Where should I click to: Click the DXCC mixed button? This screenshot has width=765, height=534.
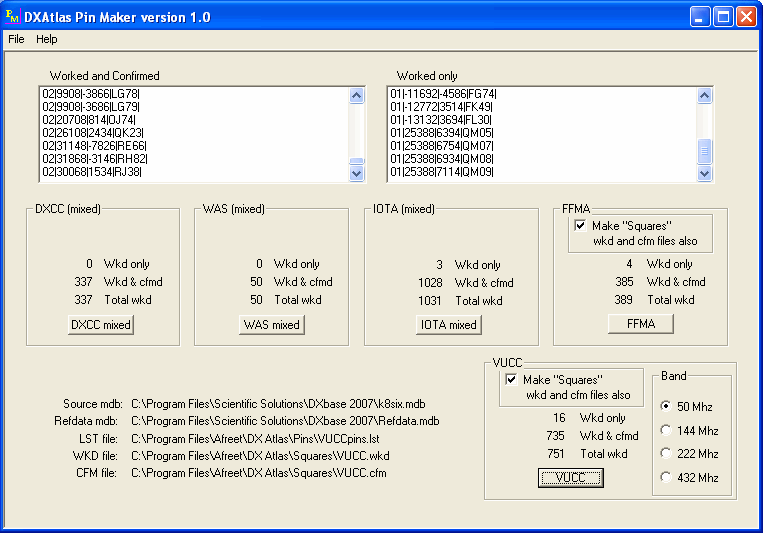pyautogui.click(x=100, y=325)
